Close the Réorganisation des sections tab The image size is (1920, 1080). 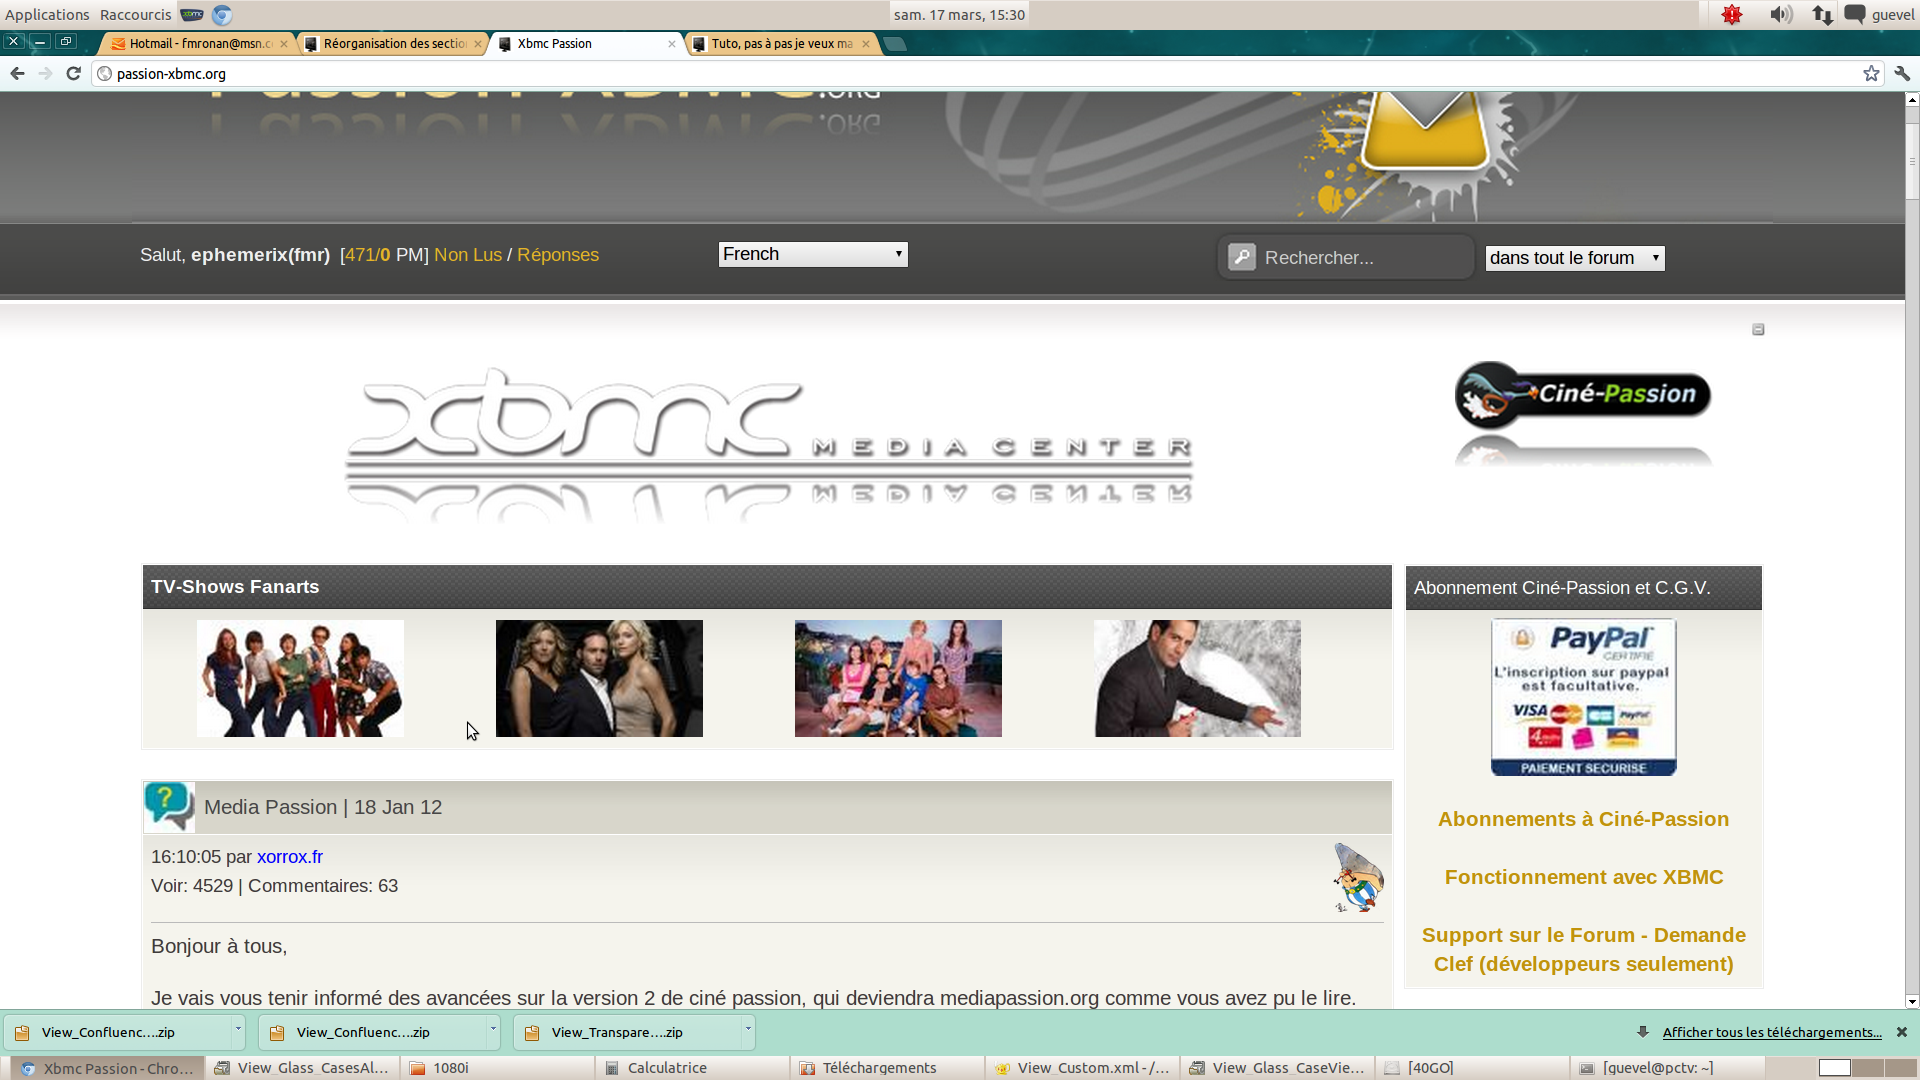478,43
